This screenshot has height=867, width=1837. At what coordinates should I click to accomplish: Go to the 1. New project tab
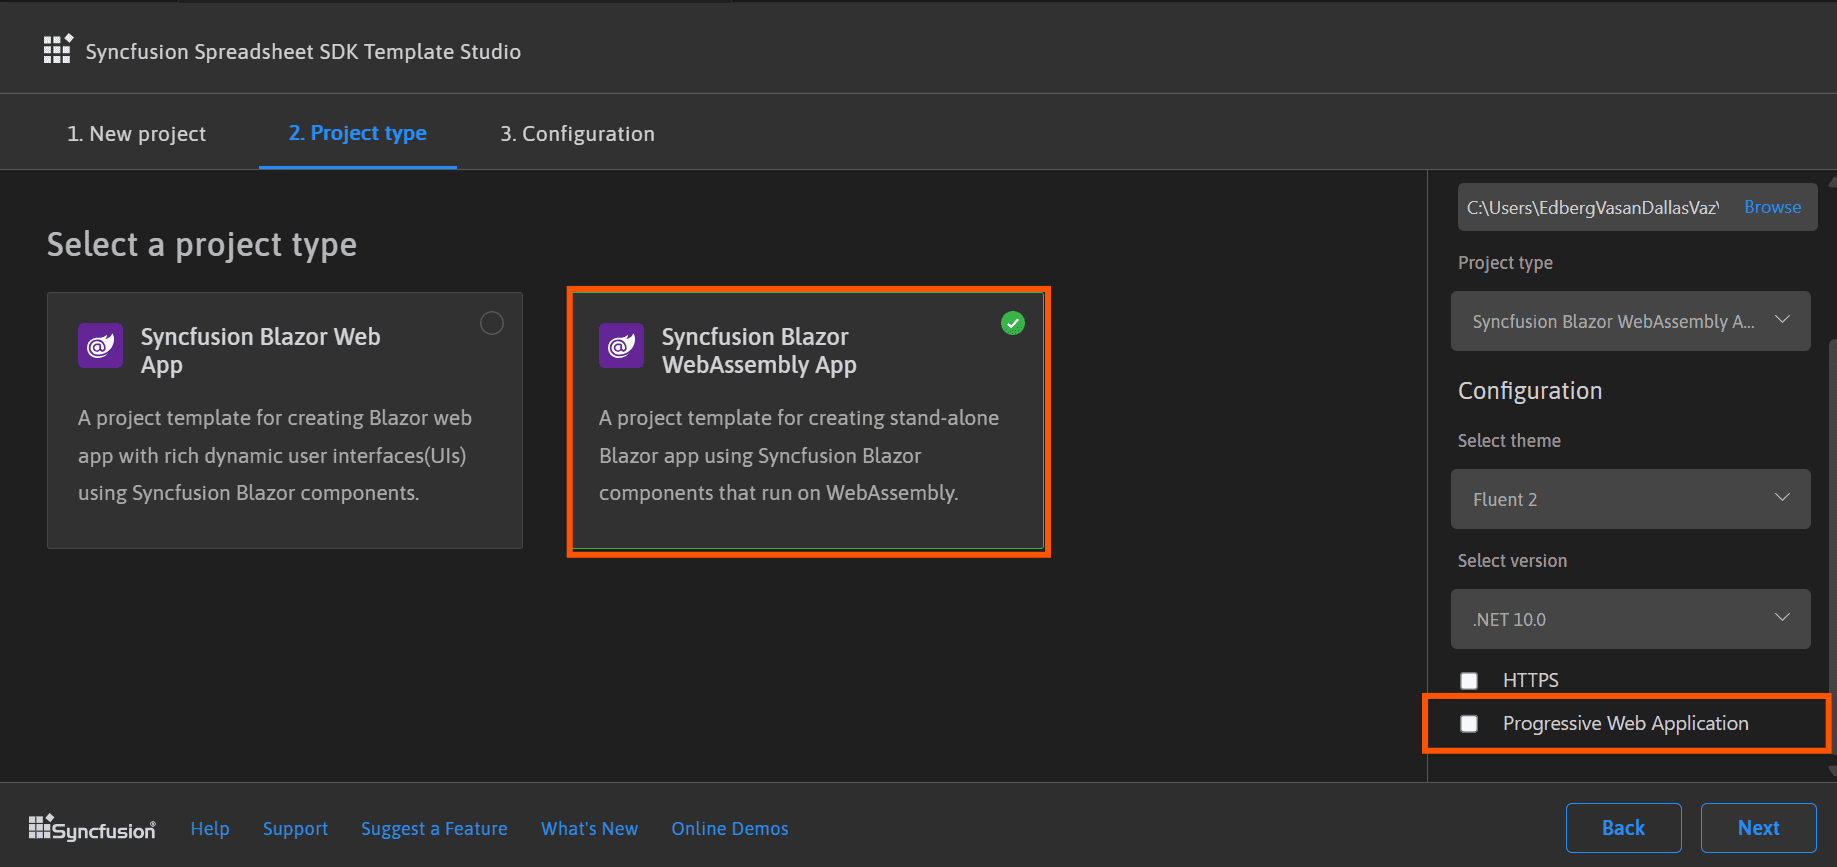[x=137, y=134]
